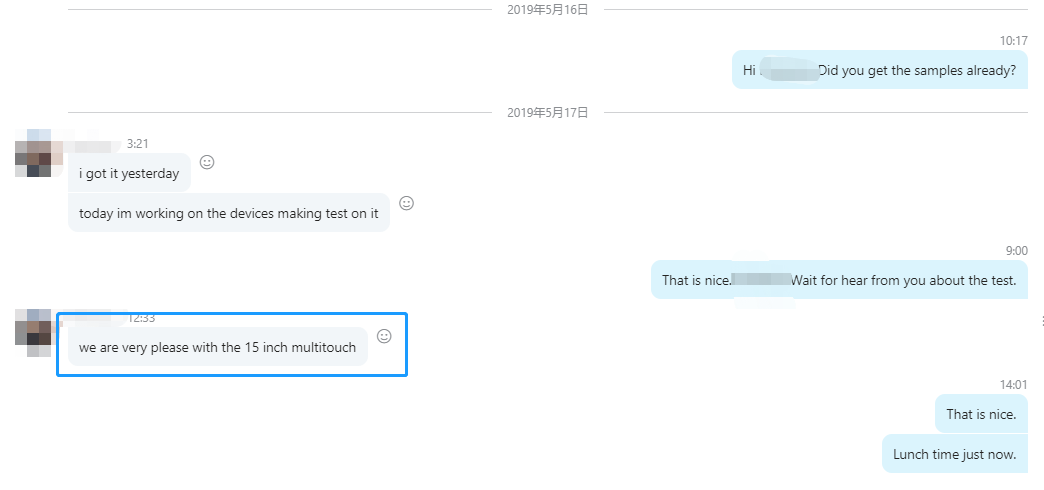Click the sender avatar beside the 3:21 message
Screen dimensions: 1044x490
[39, 153]
